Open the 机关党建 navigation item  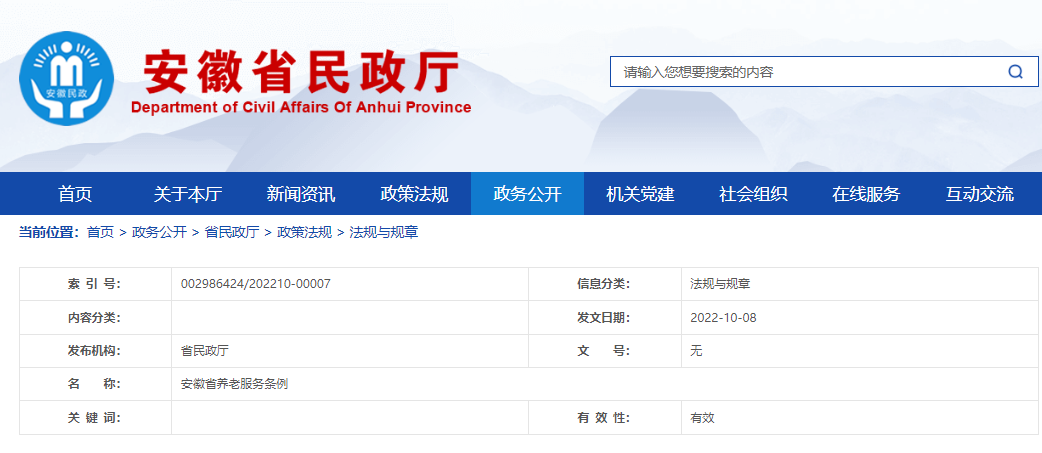pos(640,194)
